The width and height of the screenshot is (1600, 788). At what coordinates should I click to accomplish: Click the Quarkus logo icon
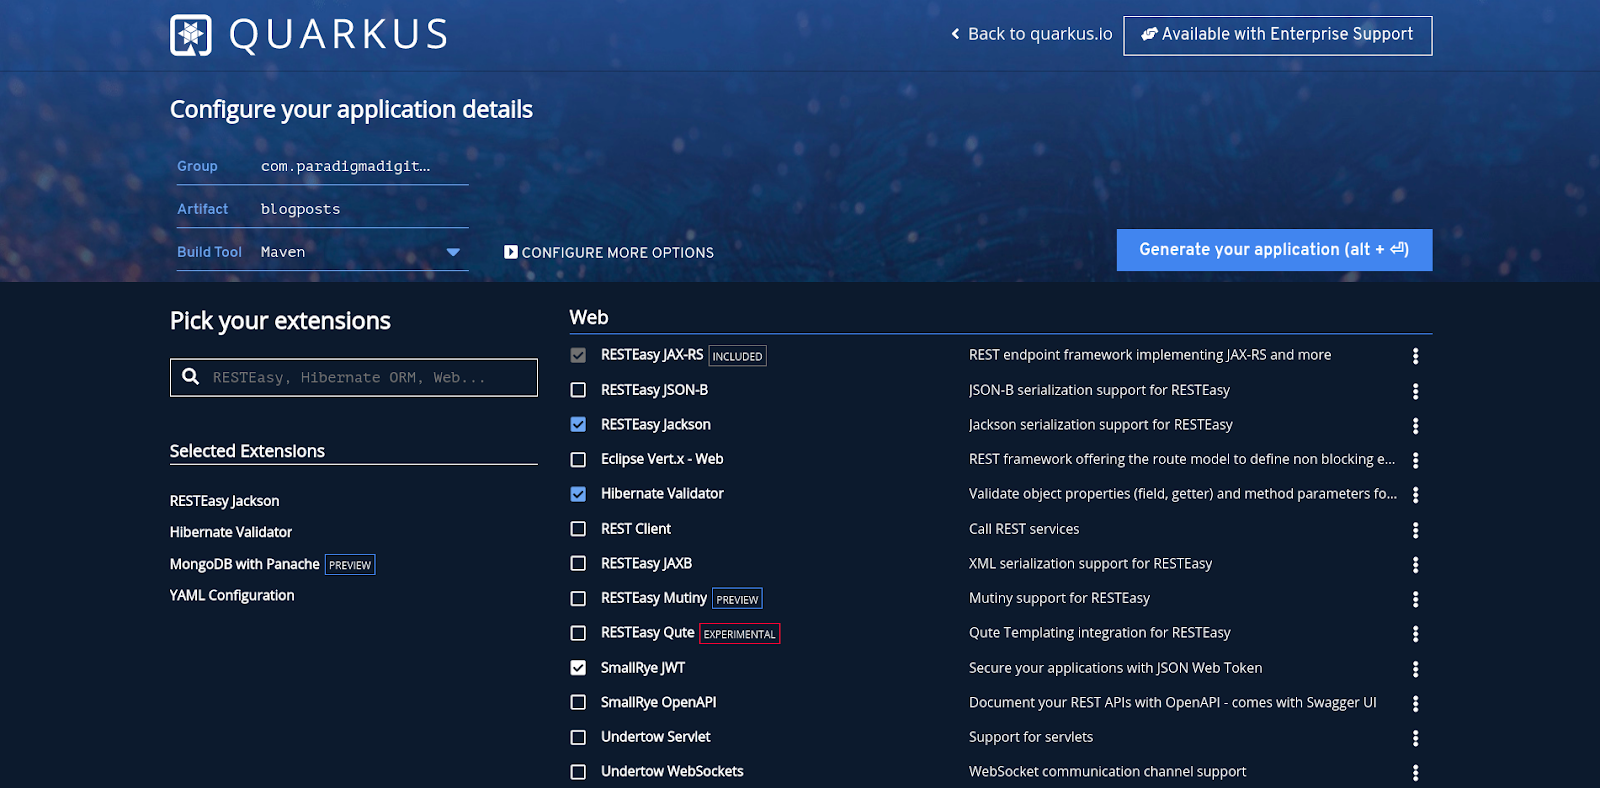(191, 35)
